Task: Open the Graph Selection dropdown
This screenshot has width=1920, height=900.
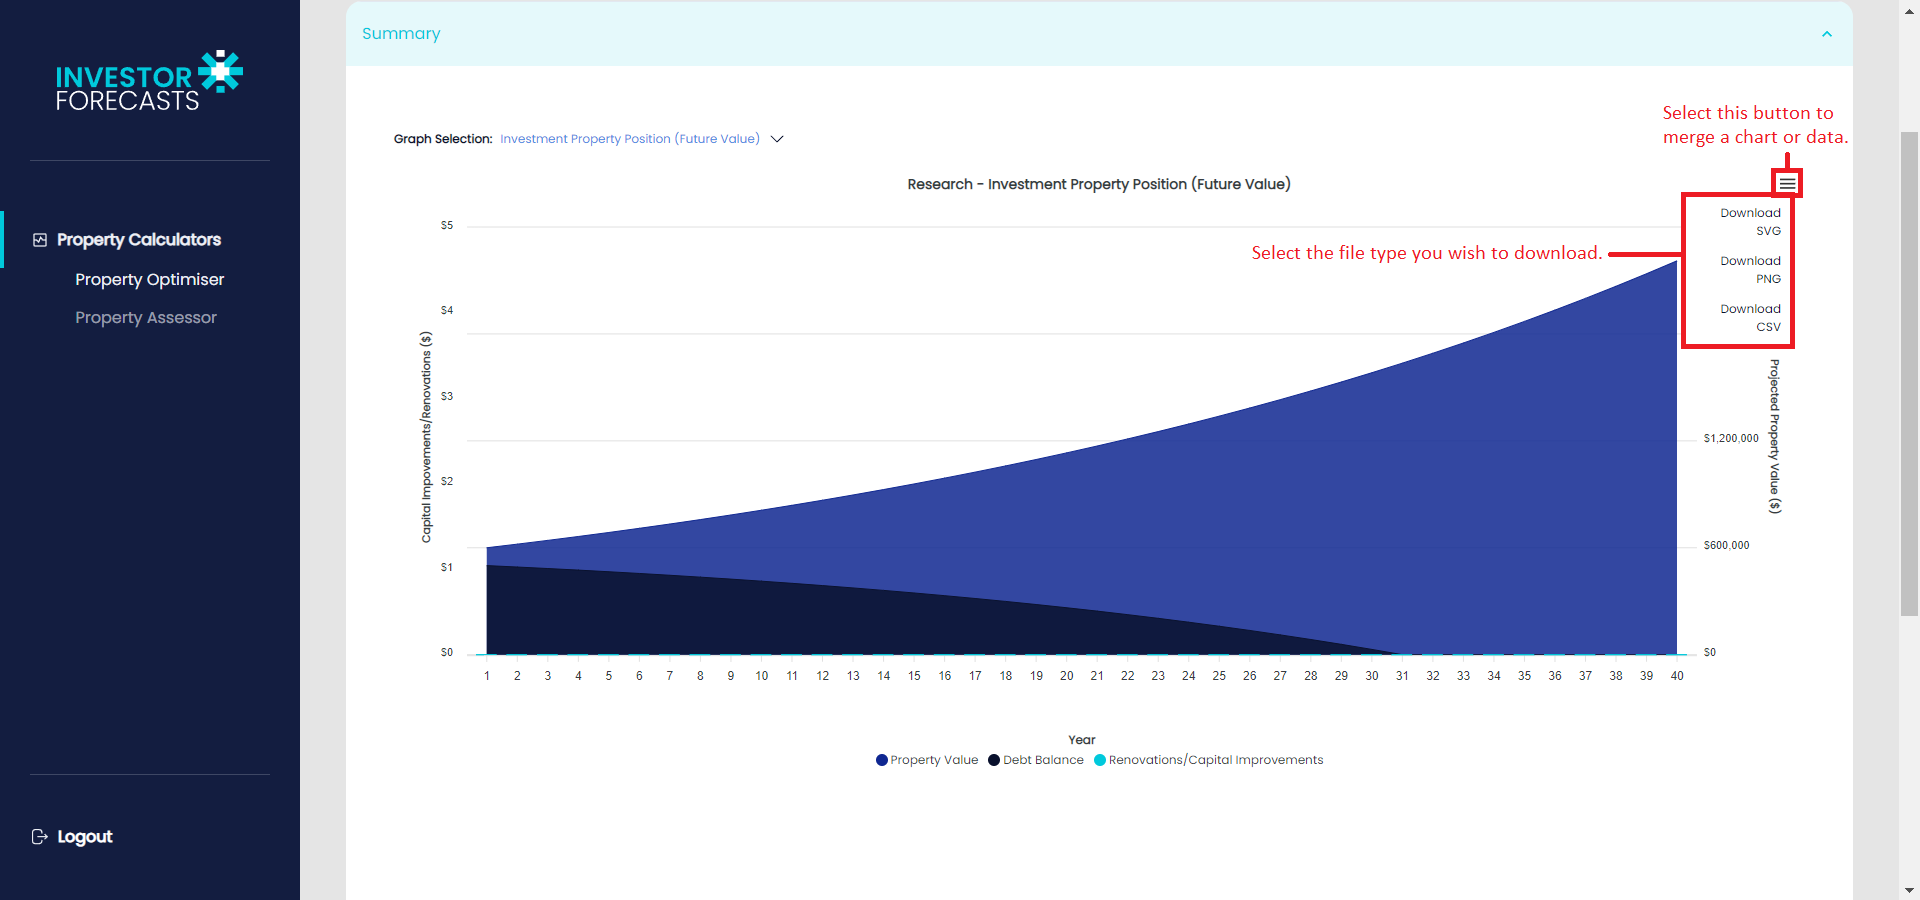Action: tap(630, 138)
